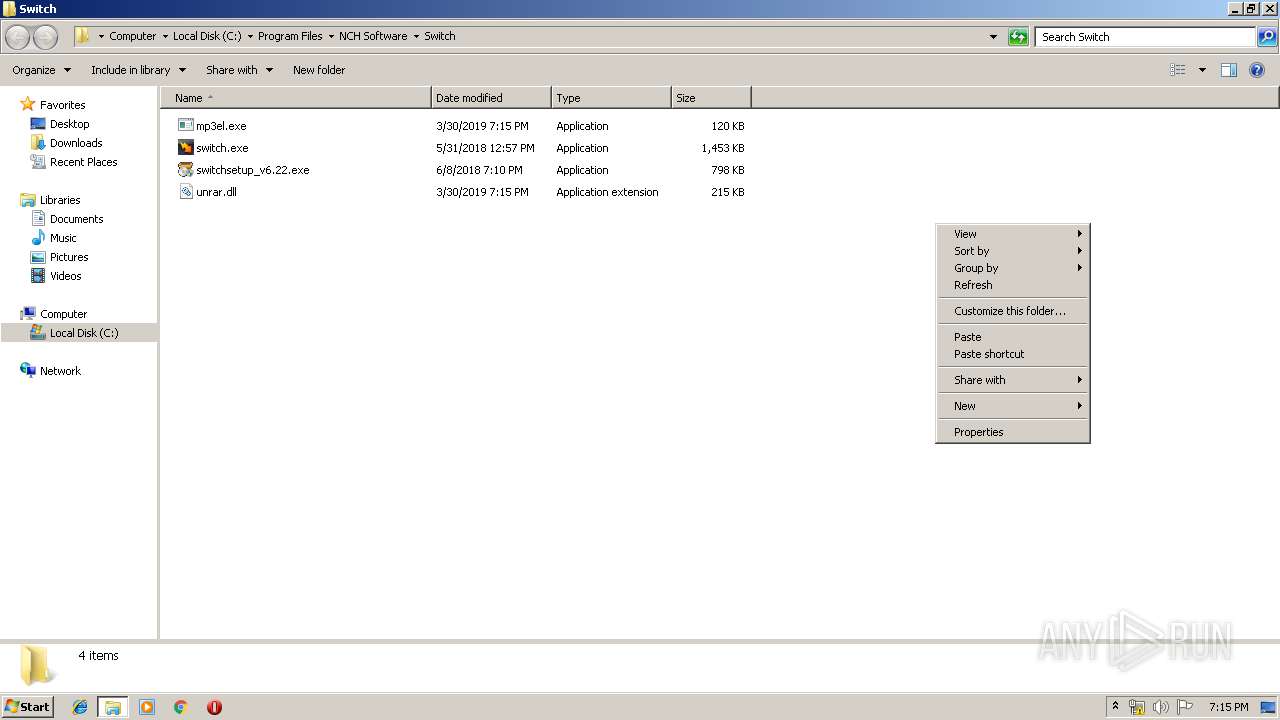The height and width of the screenshot is (720, 1280).
Task: Click Local Disk (C:) in breadcrumb
Action: 207,36
